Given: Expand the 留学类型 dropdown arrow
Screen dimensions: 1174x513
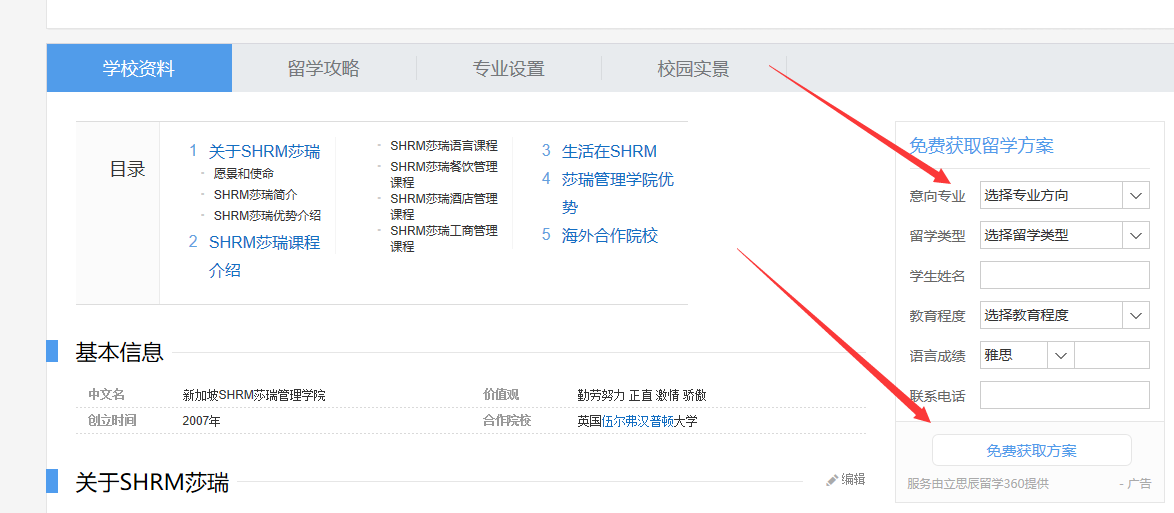Looking at the screenshot, I should tap(1136, 235).
